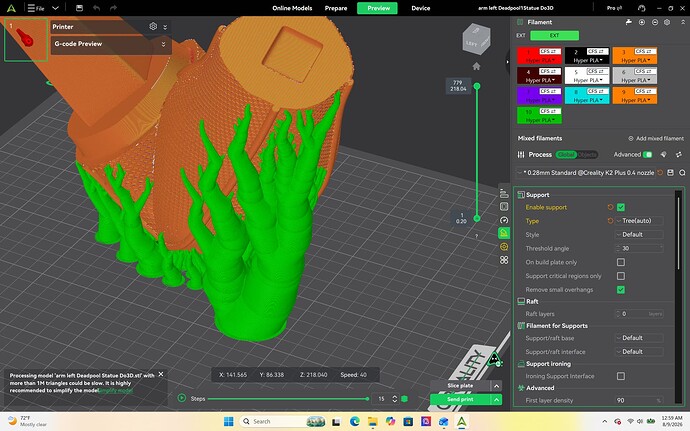Screen dimensions: 690x431
Task: Click the speedometer icon on side strip
Action: coord(504,220)
